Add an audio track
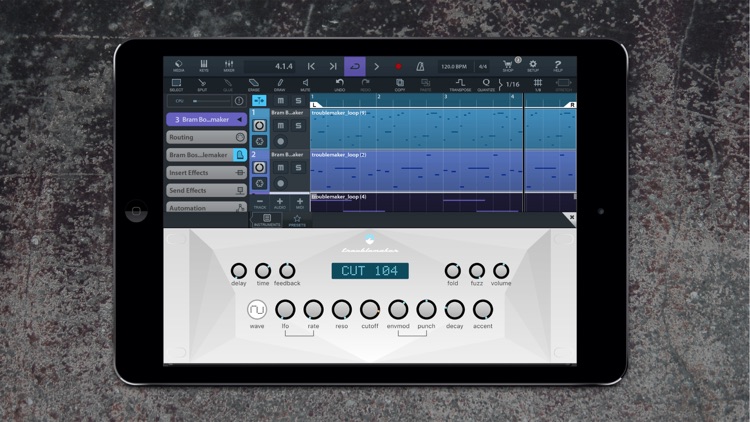 [280, 203]
